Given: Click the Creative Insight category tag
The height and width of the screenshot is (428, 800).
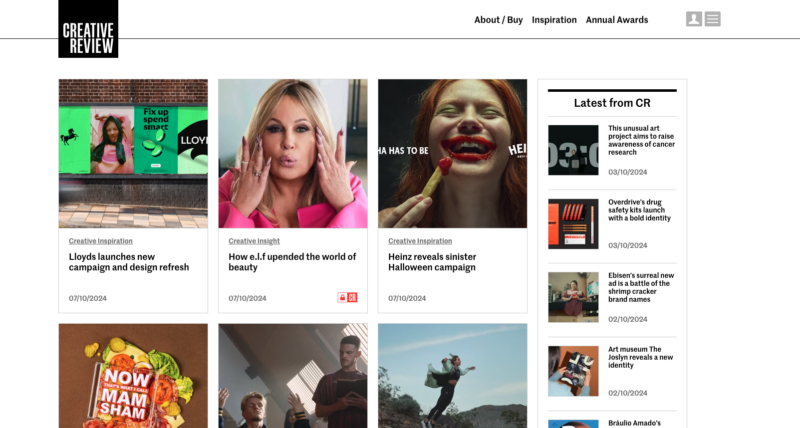Looking at the screenshot, I should [254, 241].
